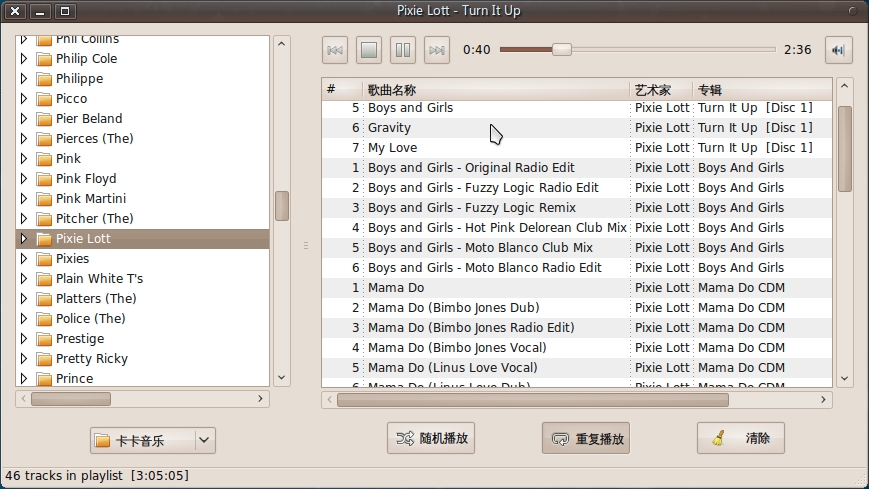Screen dimensions: 869x489
Task: Sort by 歌曲名称 column header
Action: (x=496, y=89)
